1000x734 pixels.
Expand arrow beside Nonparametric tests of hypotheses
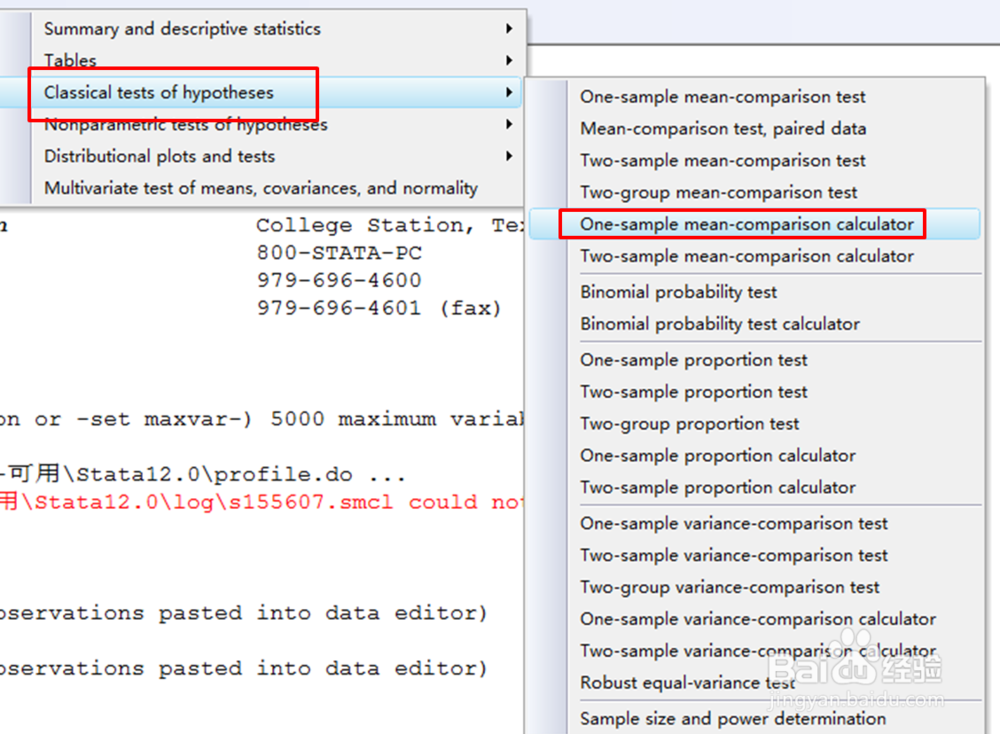[x=509, y=124]
